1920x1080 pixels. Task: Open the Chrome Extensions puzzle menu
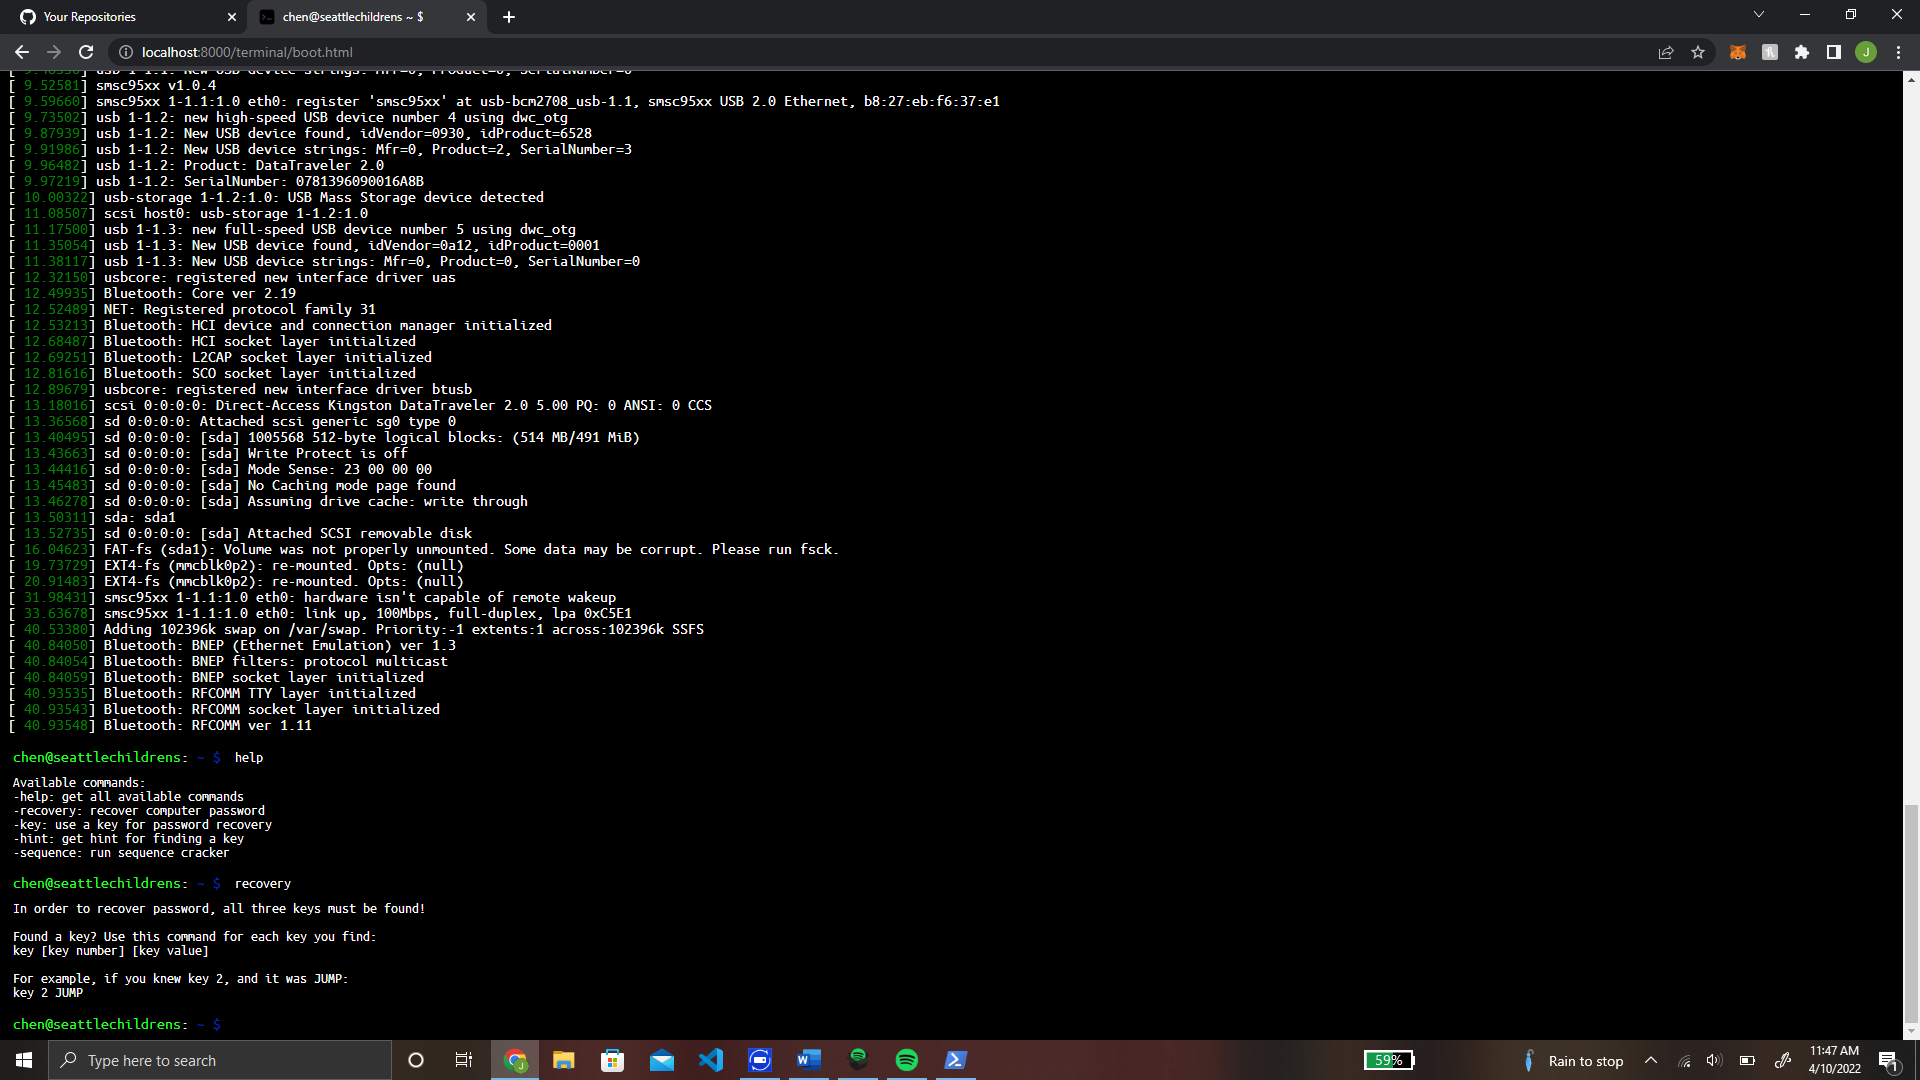1802,52
